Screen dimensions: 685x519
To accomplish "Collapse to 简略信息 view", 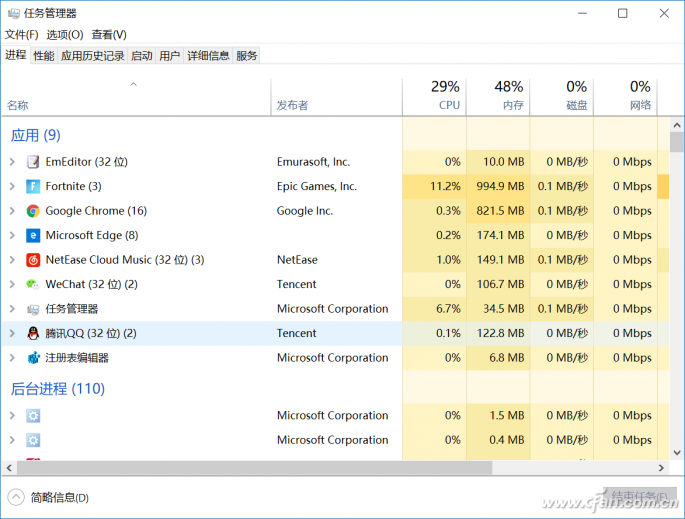I will [x=48, y=497].
